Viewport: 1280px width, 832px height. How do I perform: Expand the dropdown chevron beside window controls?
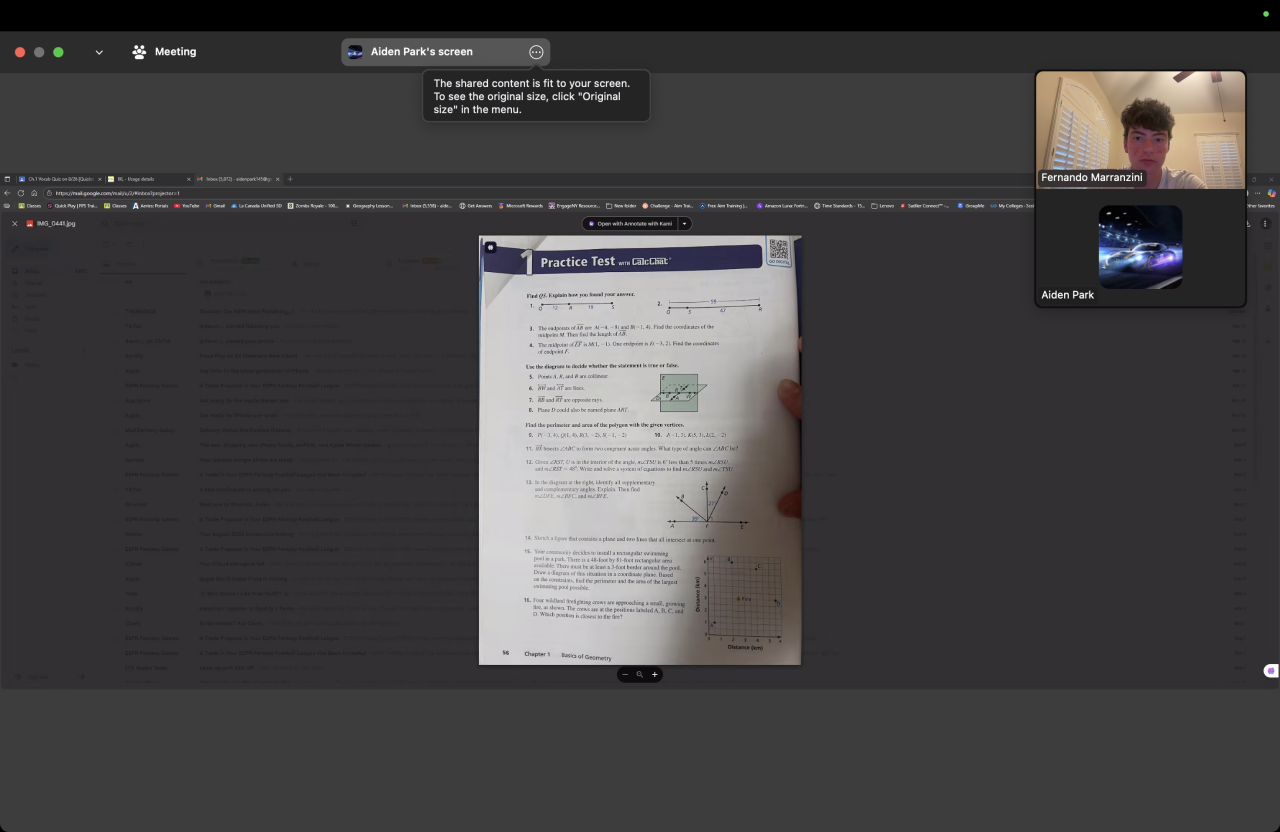pyautogui.click(x=99, y=52)
